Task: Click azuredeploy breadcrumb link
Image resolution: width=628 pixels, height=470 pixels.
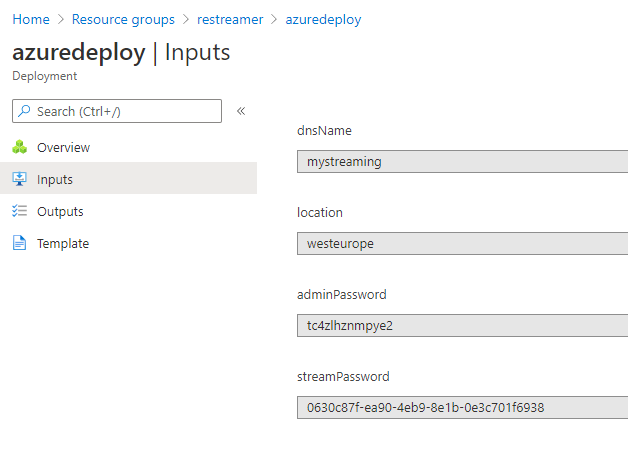Action: click(x=323, y=20)
